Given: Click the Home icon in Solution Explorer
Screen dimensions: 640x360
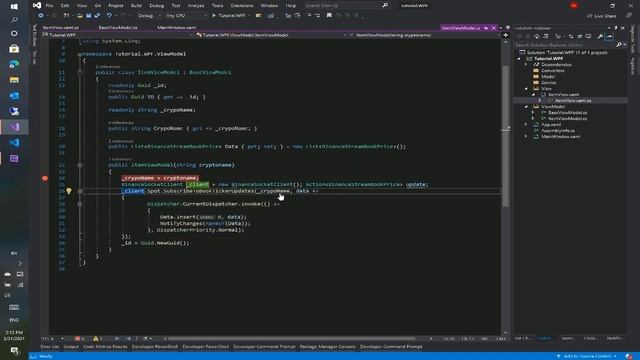Looking at the screenshot, I should click(536, 36).
